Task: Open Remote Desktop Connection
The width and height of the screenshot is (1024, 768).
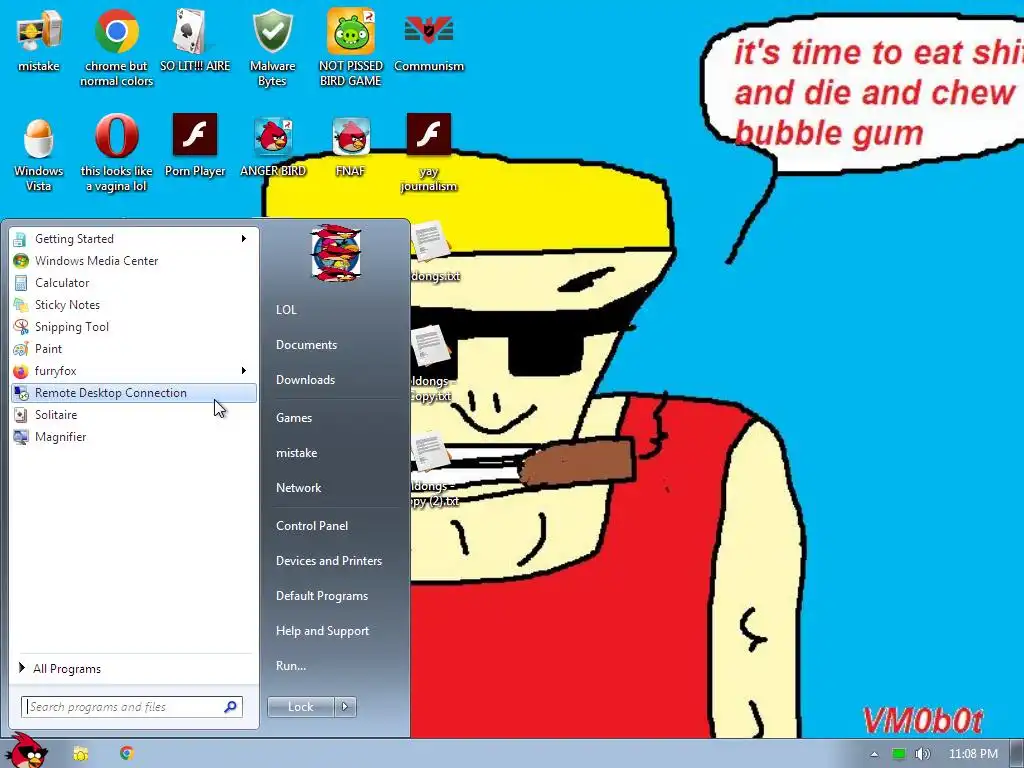Action: [x=134, y=393]
